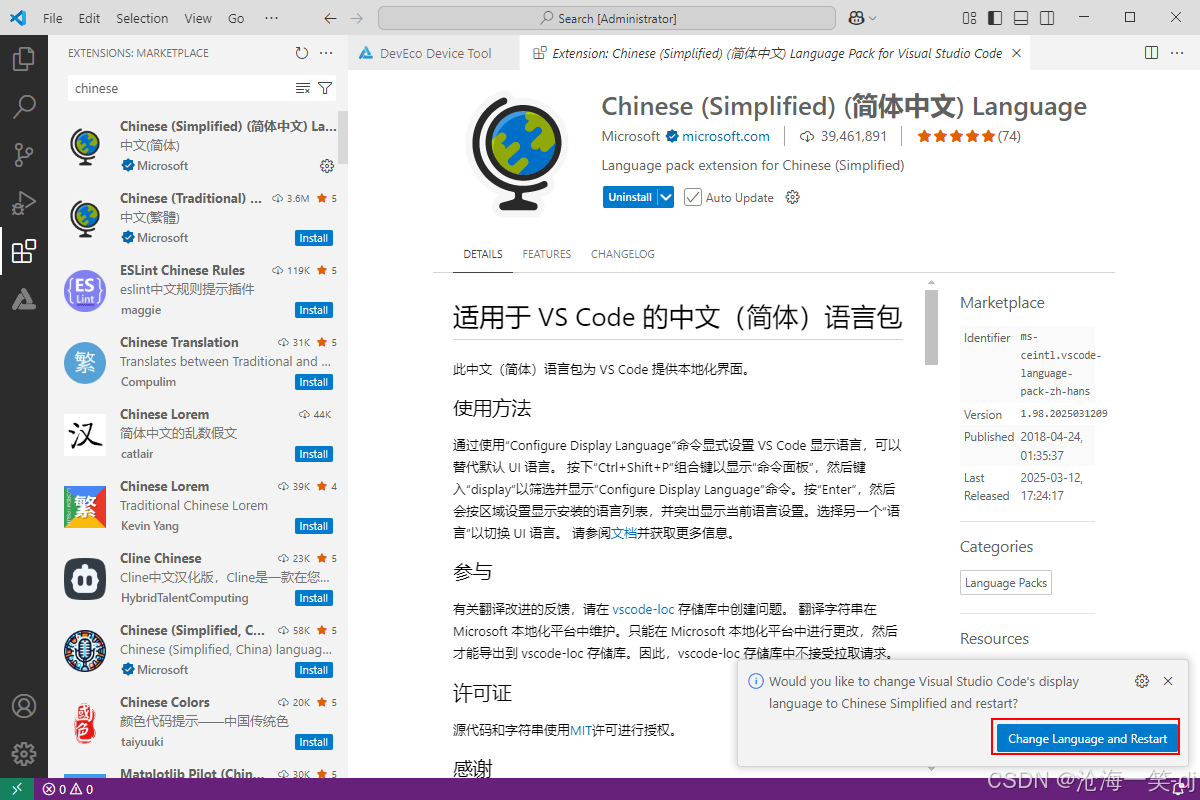Select Chinese (Simplified, China) language list item
This screenshot has height=800, width=1200.
tap(200, 650)
